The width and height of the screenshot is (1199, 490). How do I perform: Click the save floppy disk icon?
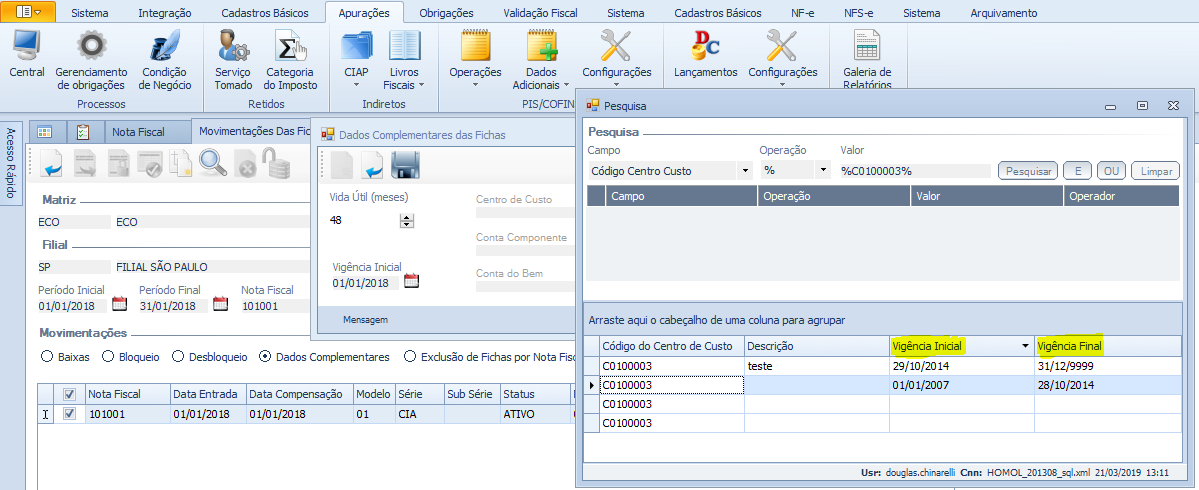pyautogui.click(x=404, y=164)
